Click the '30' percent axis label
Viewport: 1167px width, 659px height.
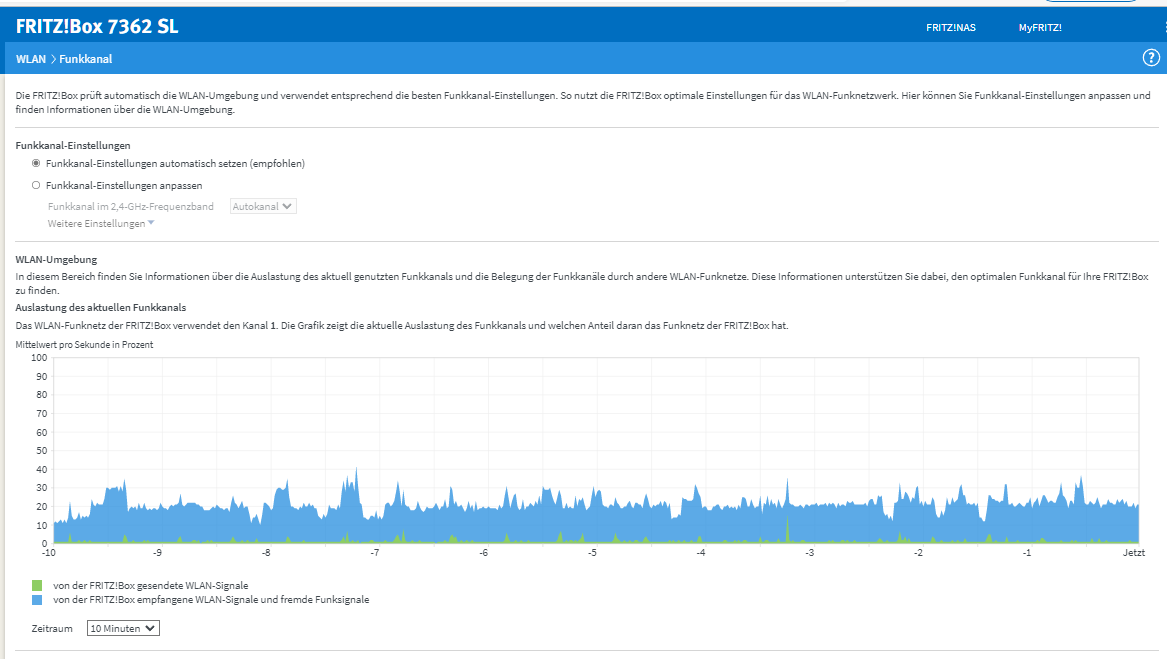[42, 488]
